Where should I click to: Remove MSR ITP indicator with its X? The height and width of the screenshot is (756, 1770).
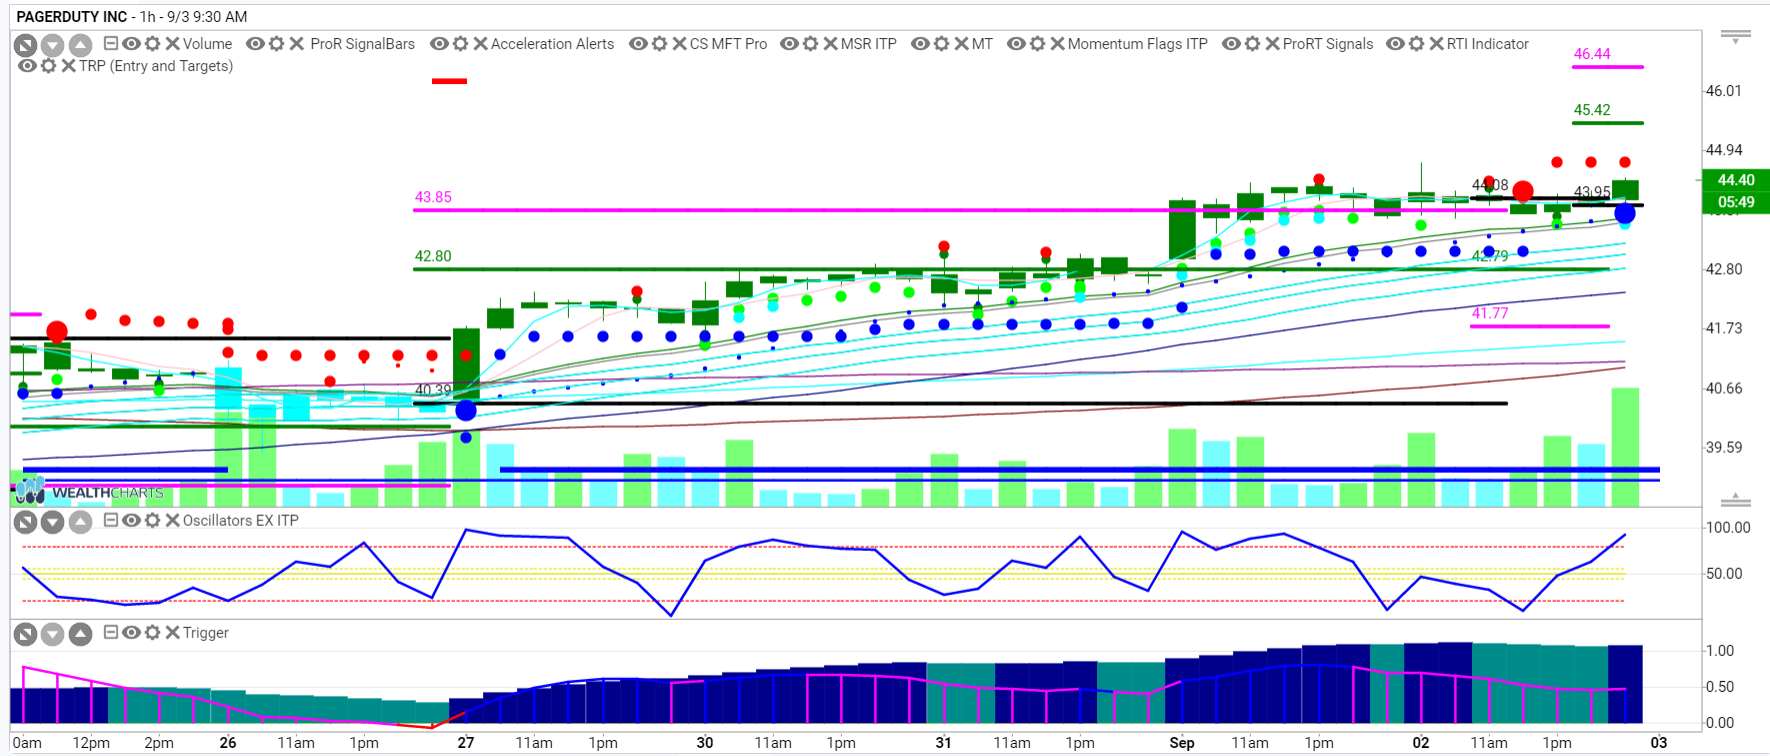coord(830,44)
